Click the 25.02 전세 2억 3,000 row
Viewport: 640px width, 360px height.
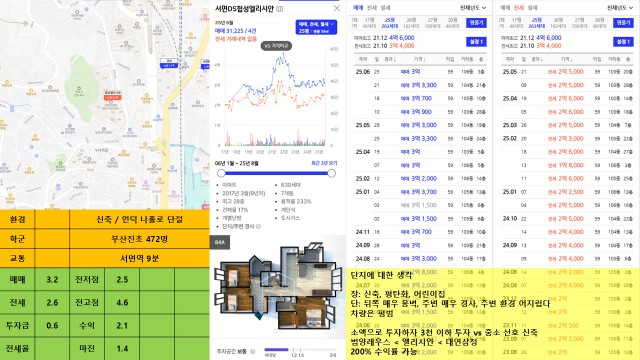(x=567, y=138)
